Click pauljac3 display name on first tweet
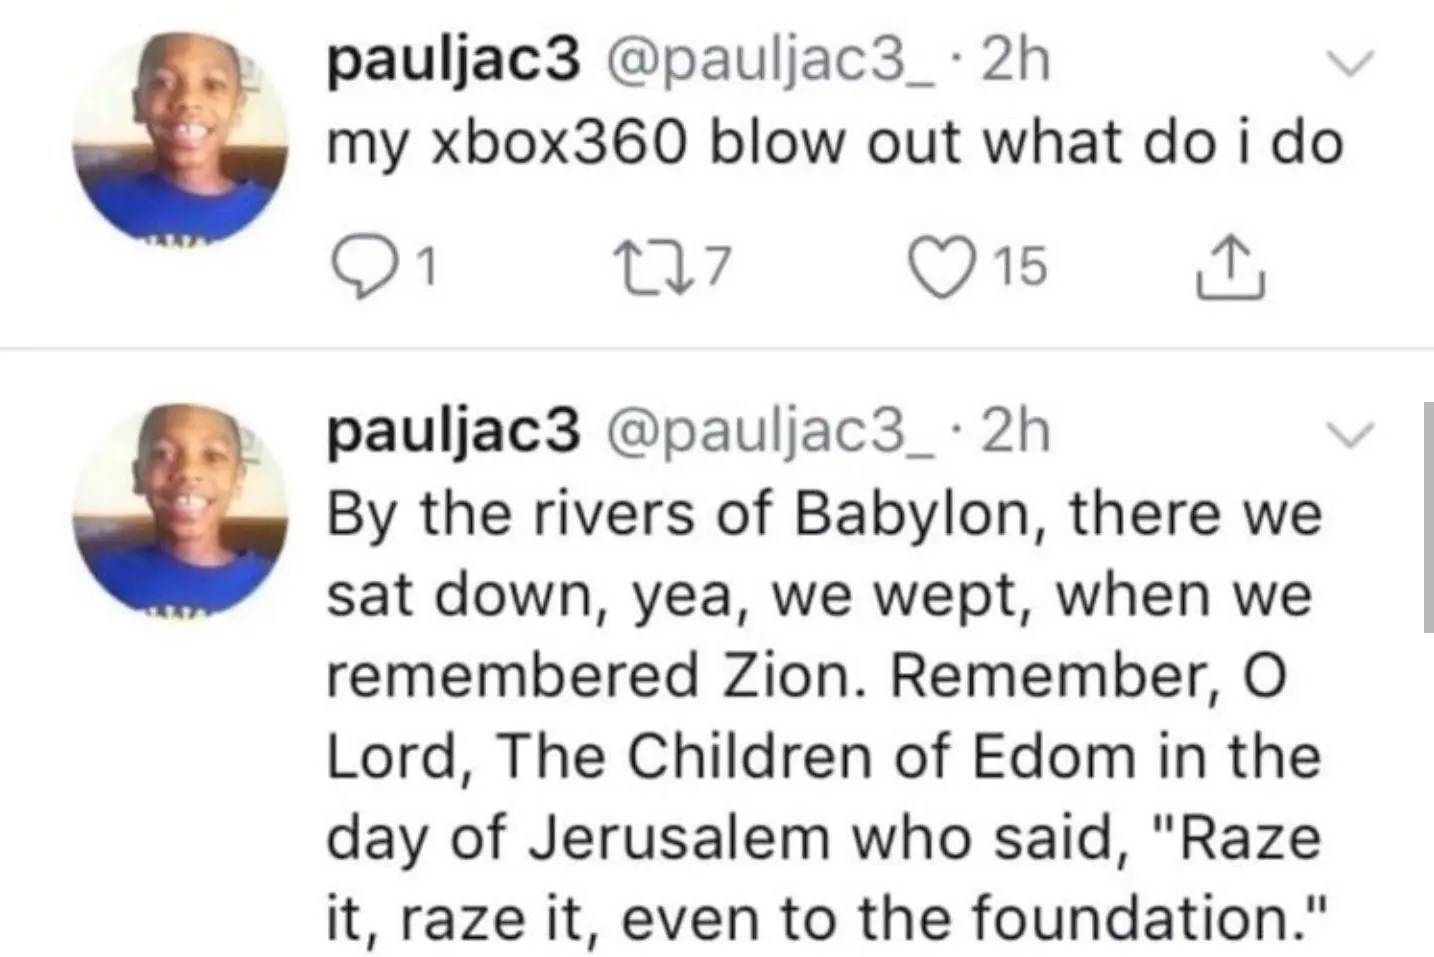The height and width of the screenshot is (957, 1434). coord(454,62)
